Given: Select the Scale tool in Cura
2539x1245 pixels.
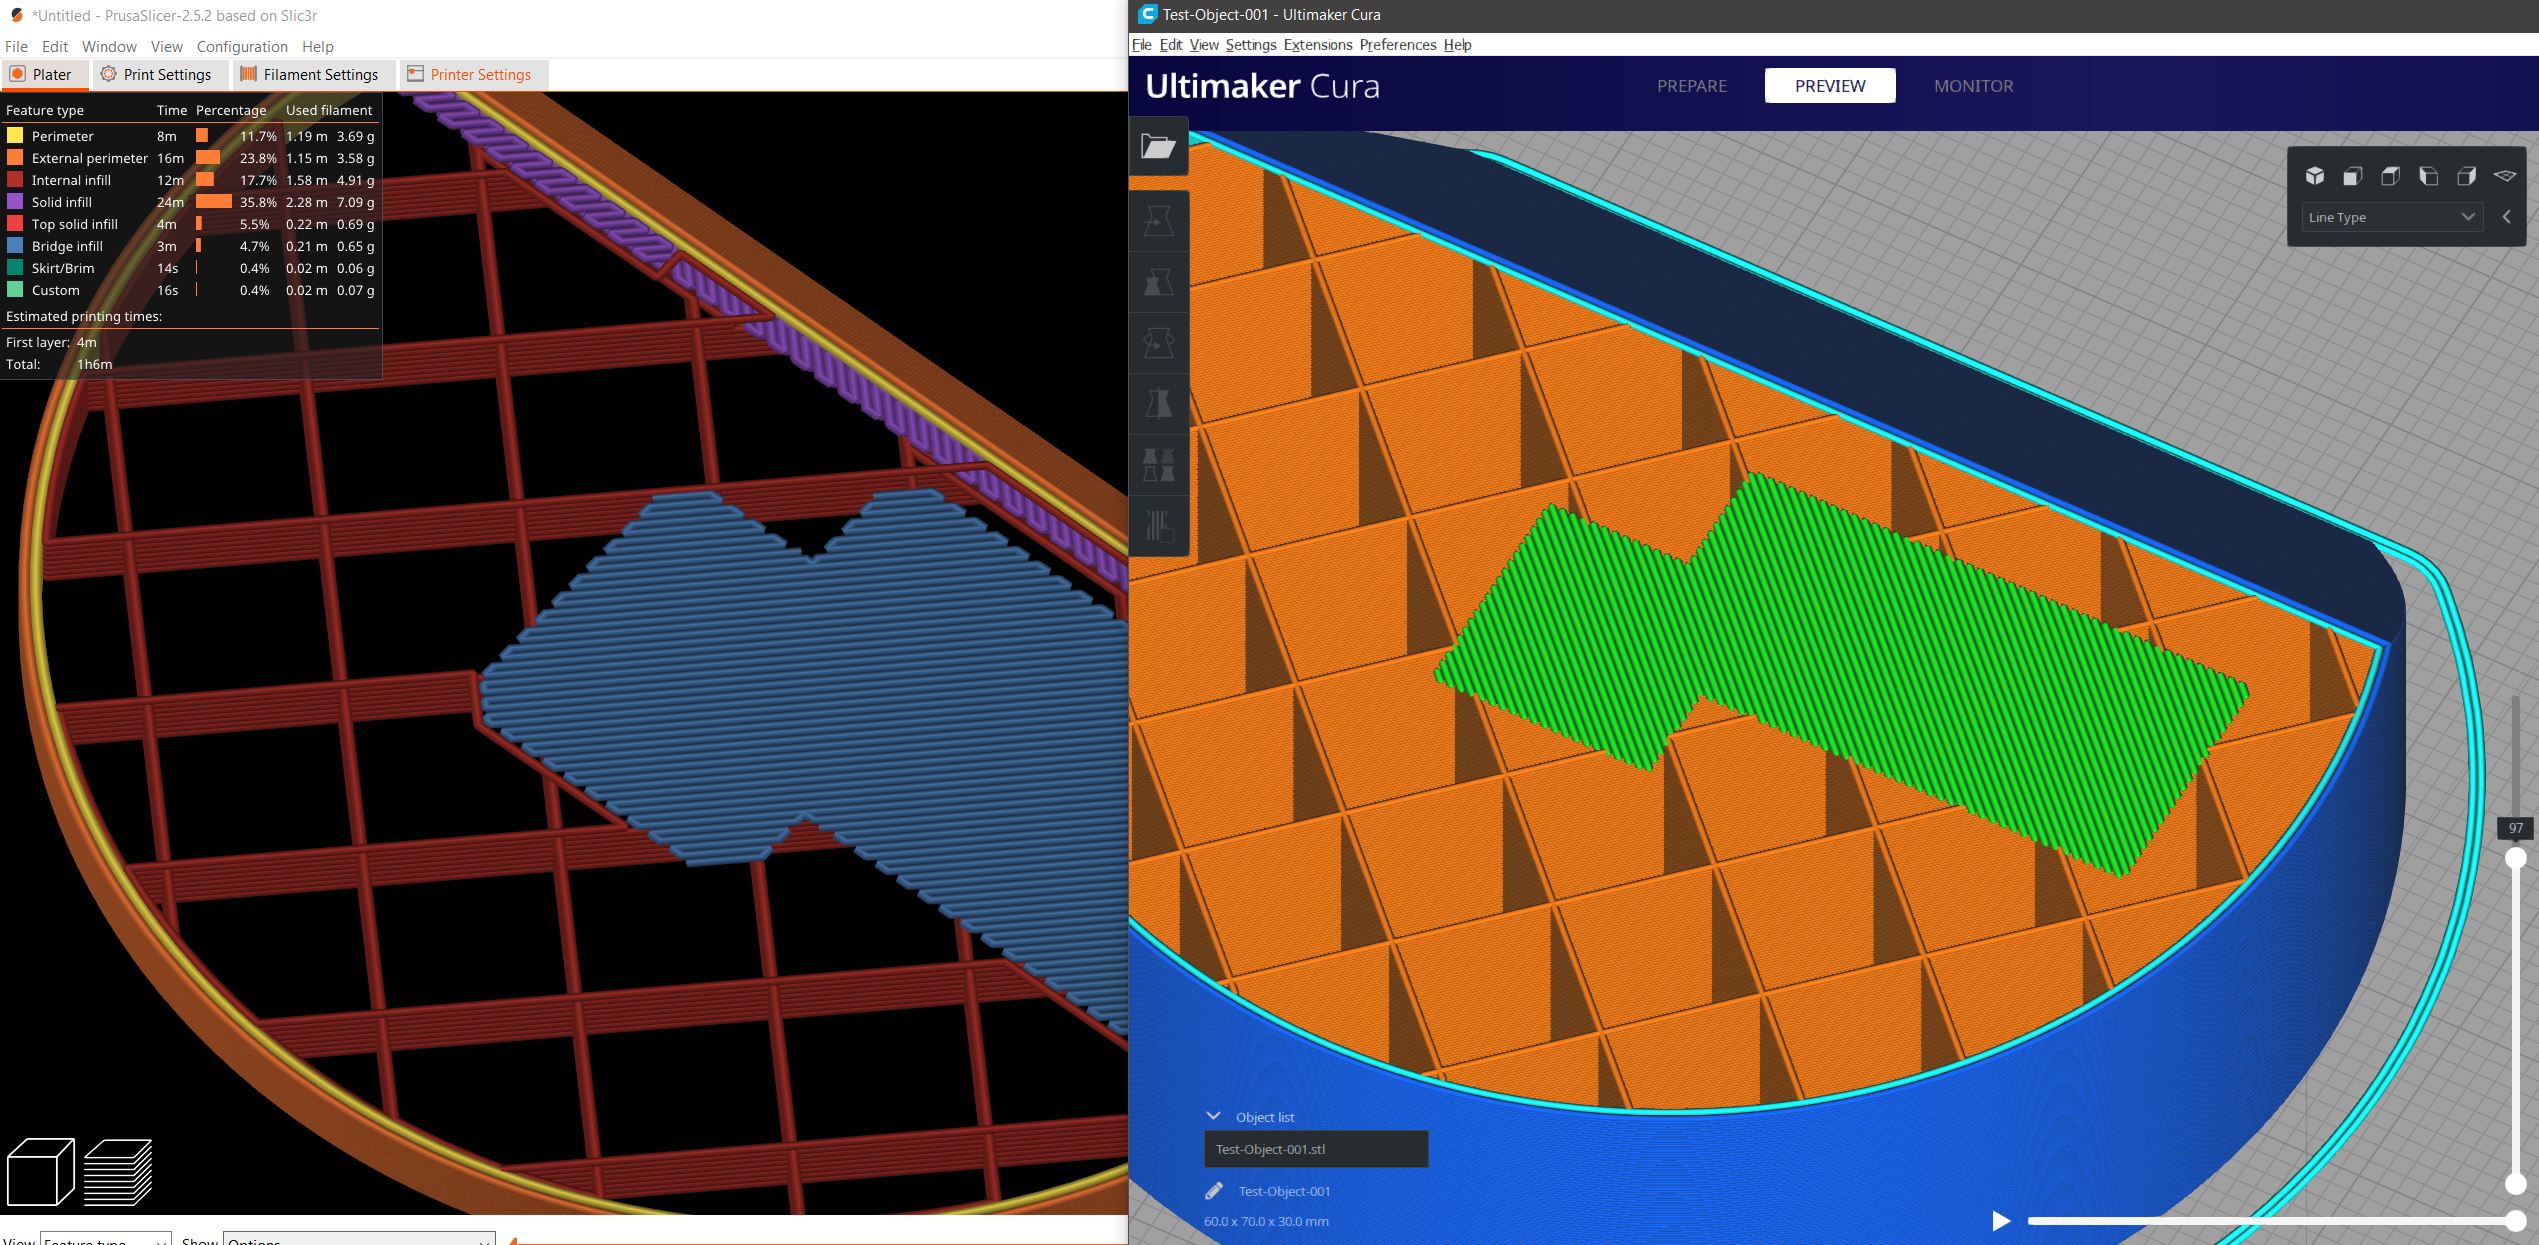Looking at the screenshot, I should (x=1158, y=282).
